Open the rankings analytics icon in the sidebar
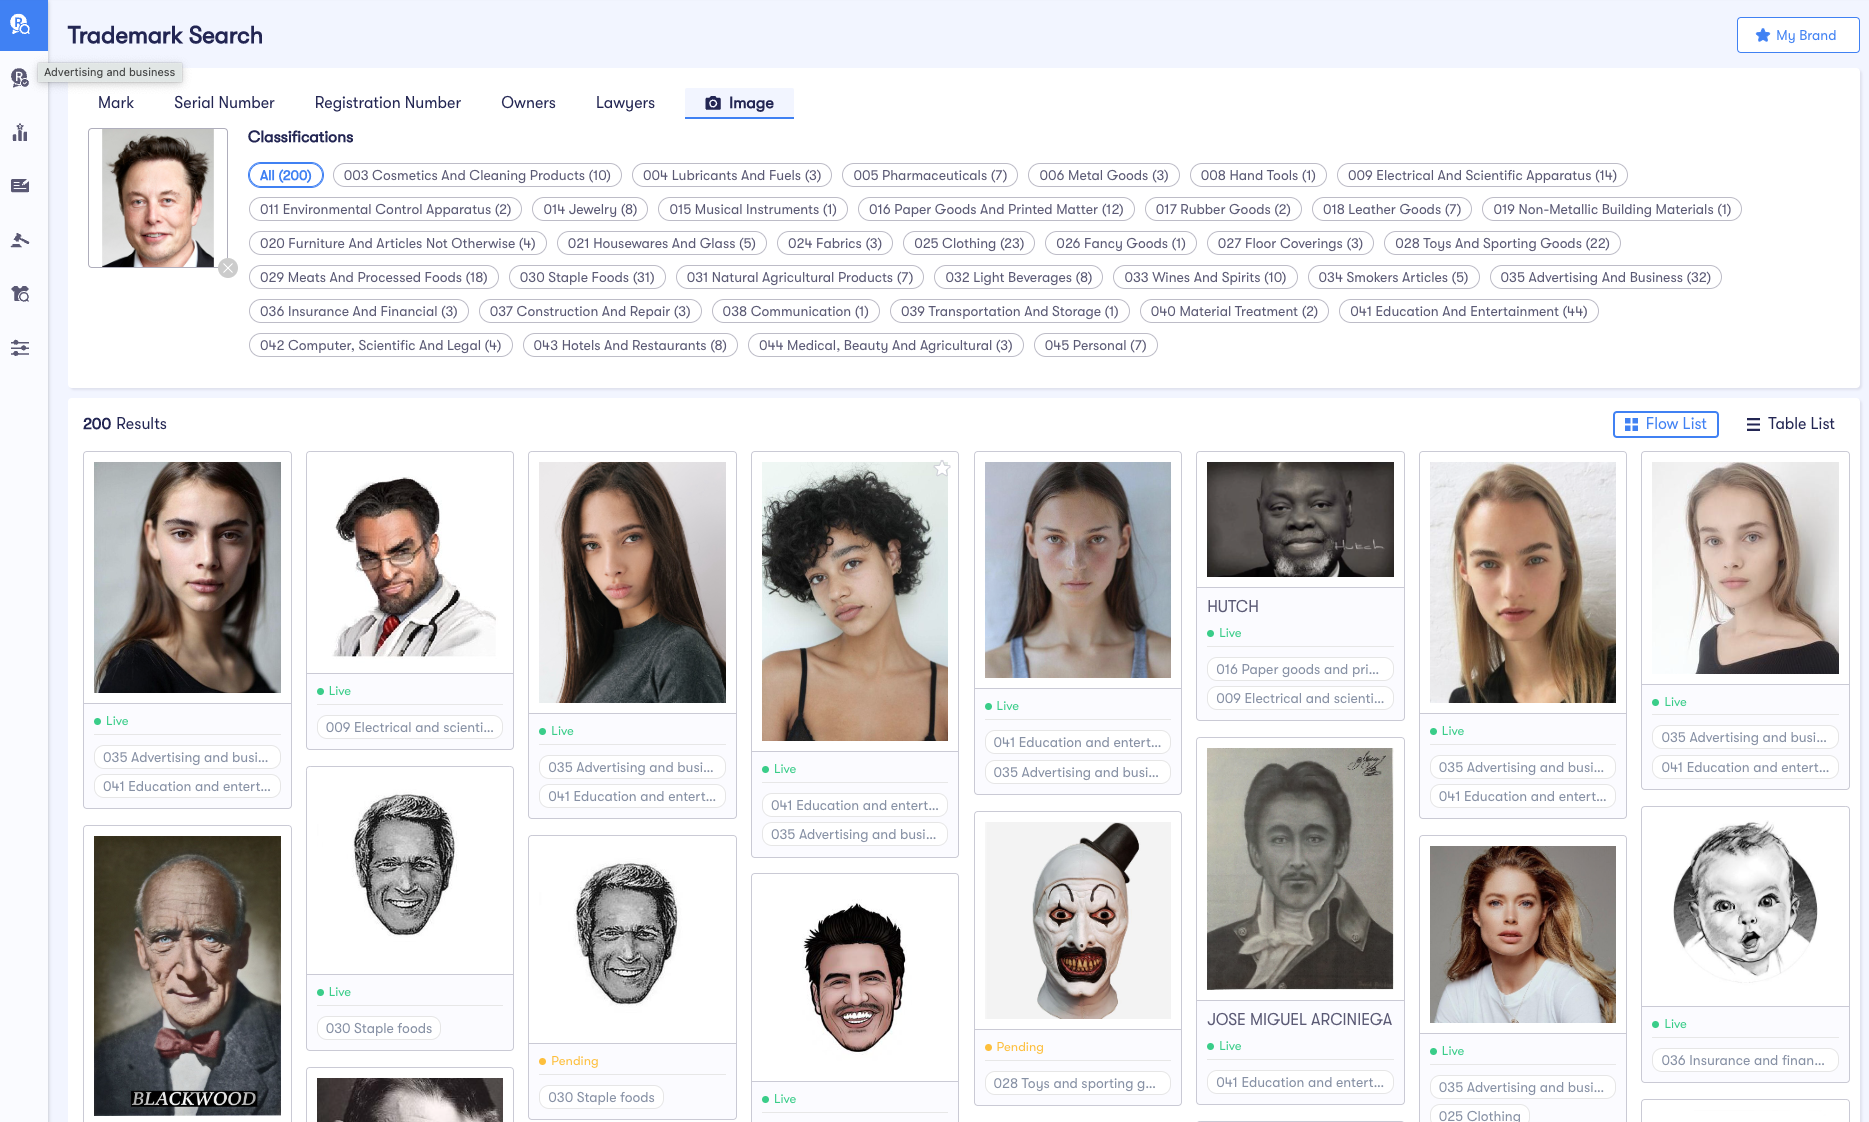 coord(20,132)
